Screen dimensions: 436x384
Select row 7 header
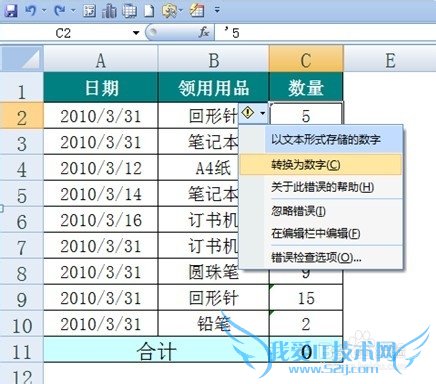click(22, 246)
